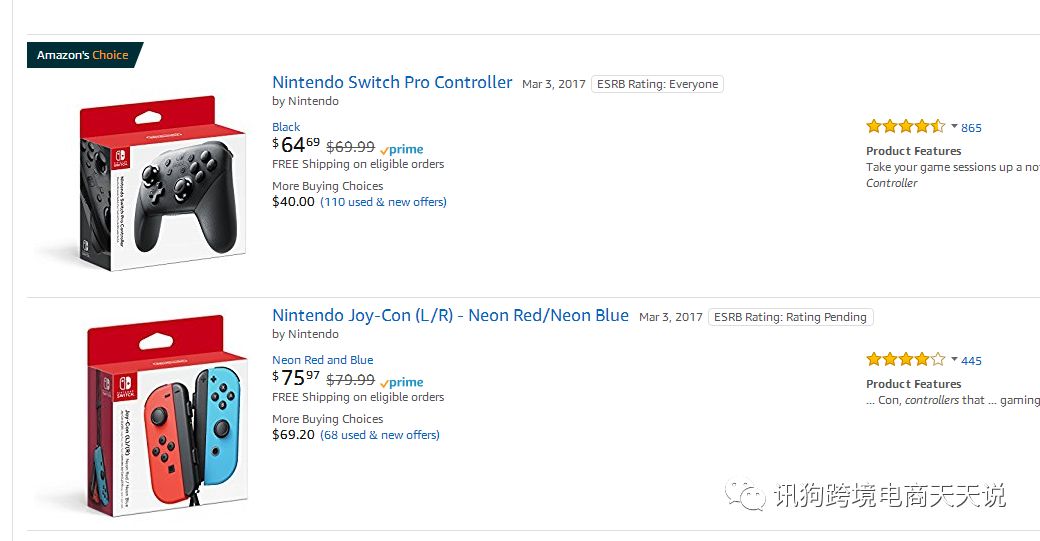Expand rating breakdown arrow next to 445

tap(954, 360)
